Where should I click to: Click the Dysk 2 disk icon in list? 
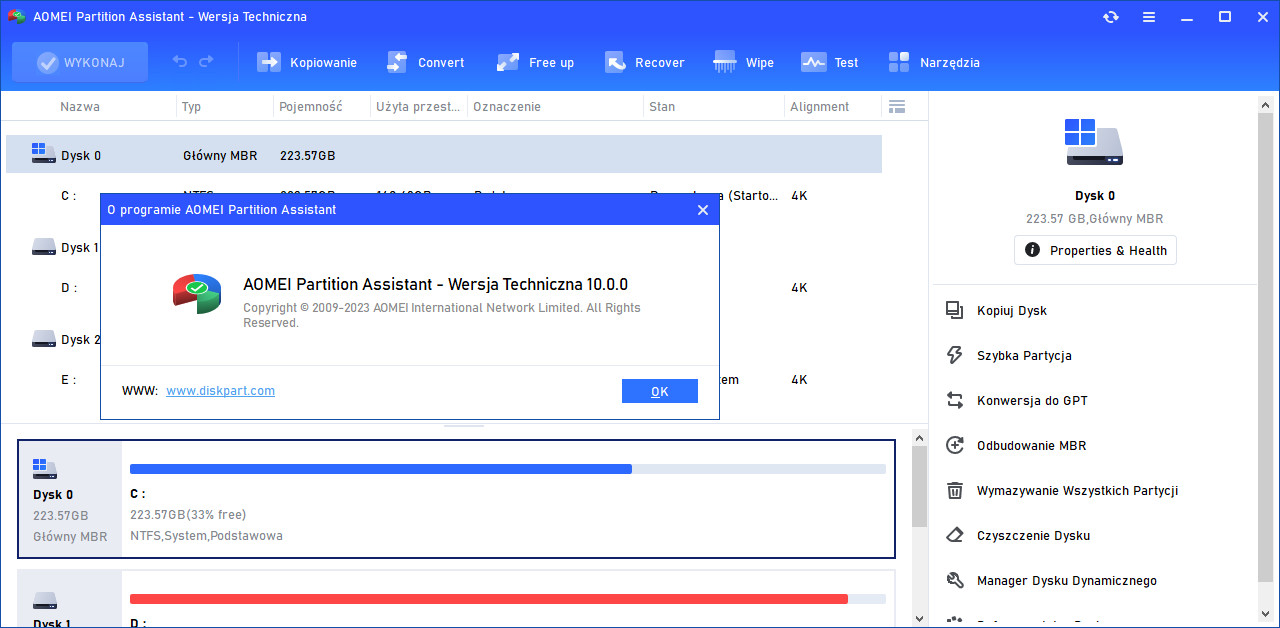44,338
